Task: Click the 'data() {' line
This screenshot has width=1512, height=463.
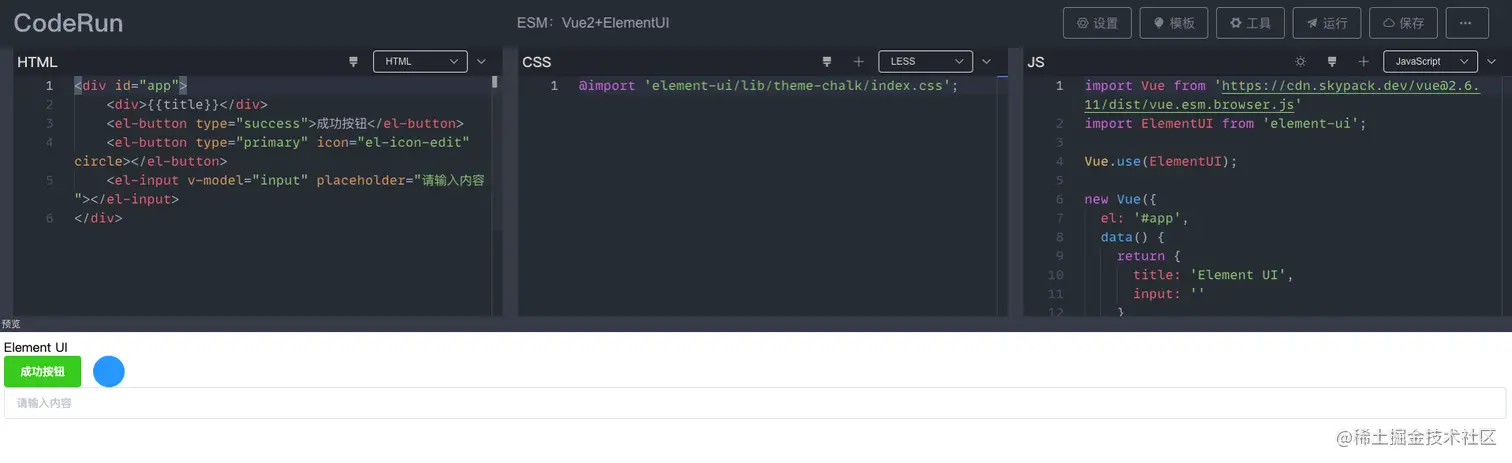Action: point(1133,236)
